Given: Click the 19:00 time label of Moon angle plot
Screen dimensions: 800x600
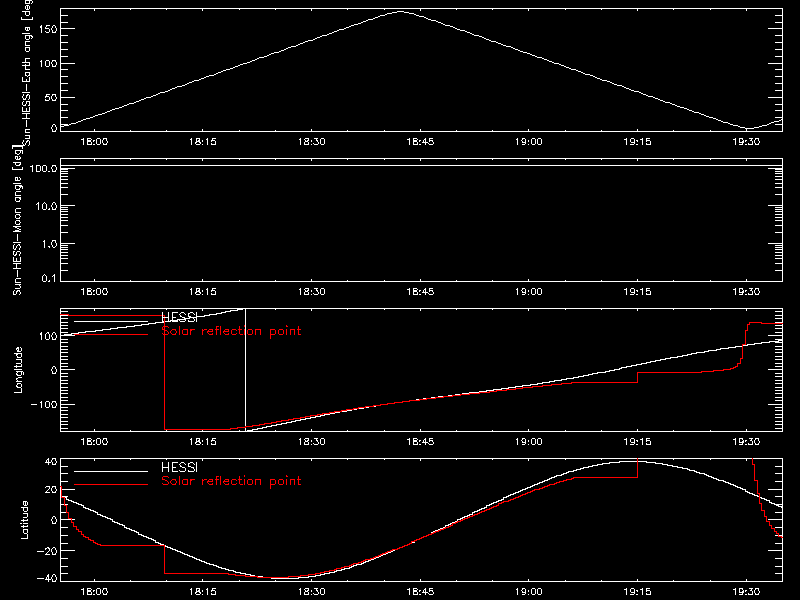Looking at the screenshot, I should pyautogui.click(x=529, y=292).
